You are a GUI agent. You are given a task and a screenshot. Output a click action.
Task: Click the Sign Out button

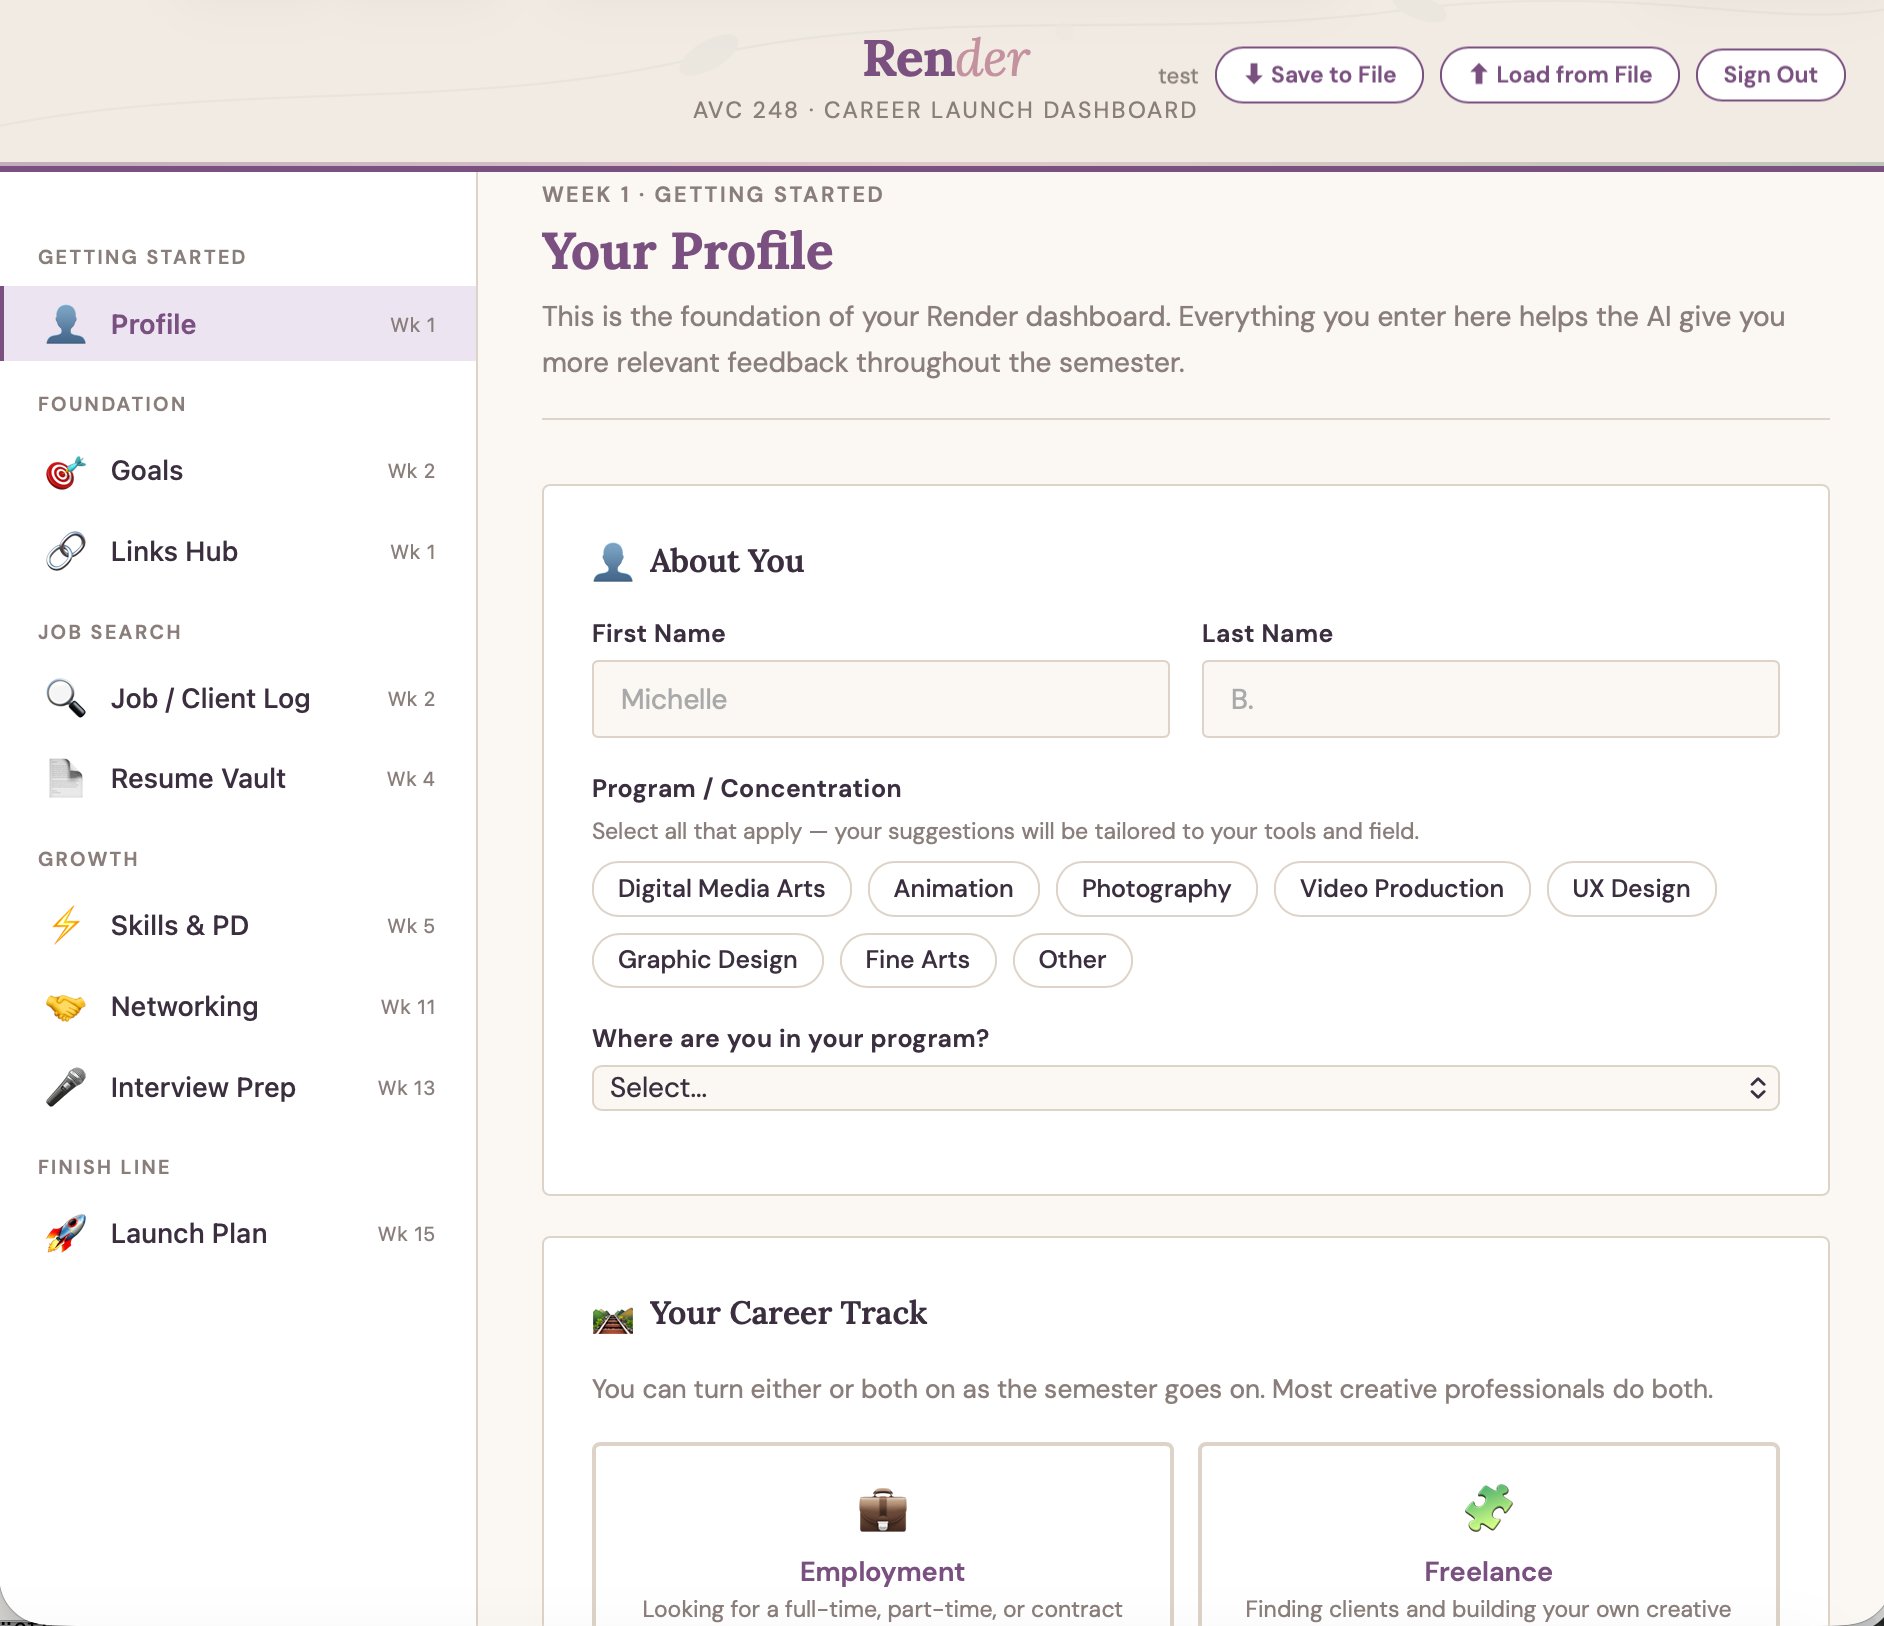click(1770, 75)
